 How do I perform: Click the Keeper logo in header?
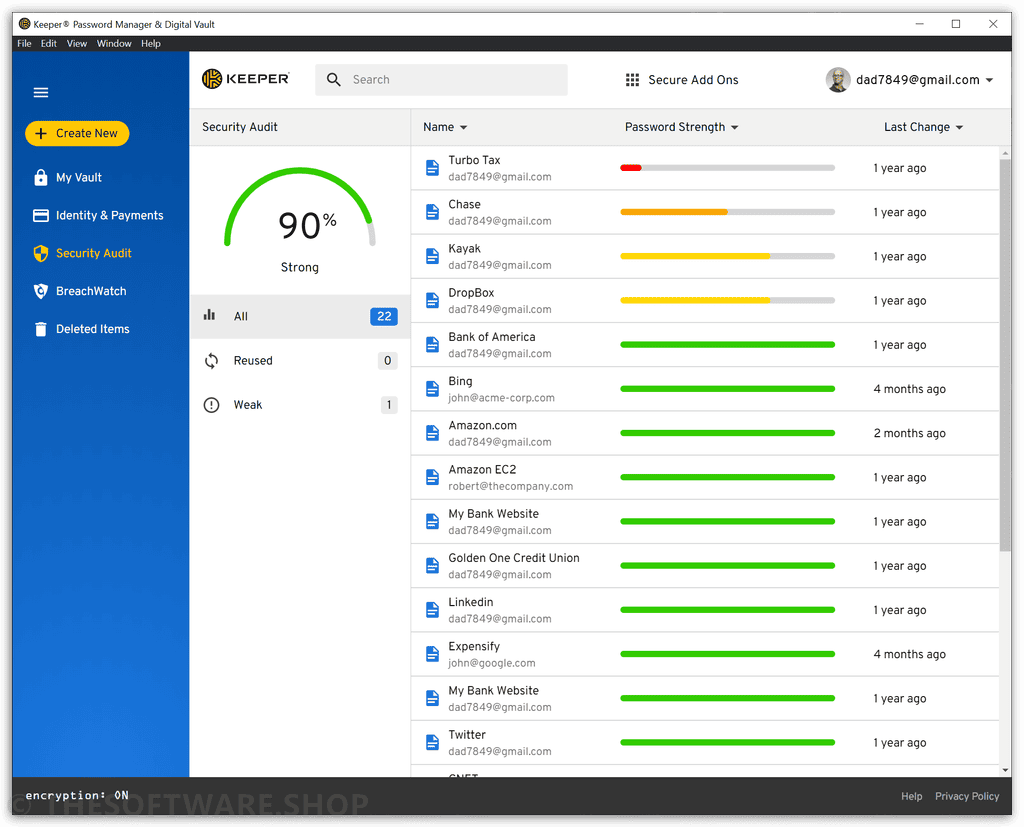tap(246, 79)
